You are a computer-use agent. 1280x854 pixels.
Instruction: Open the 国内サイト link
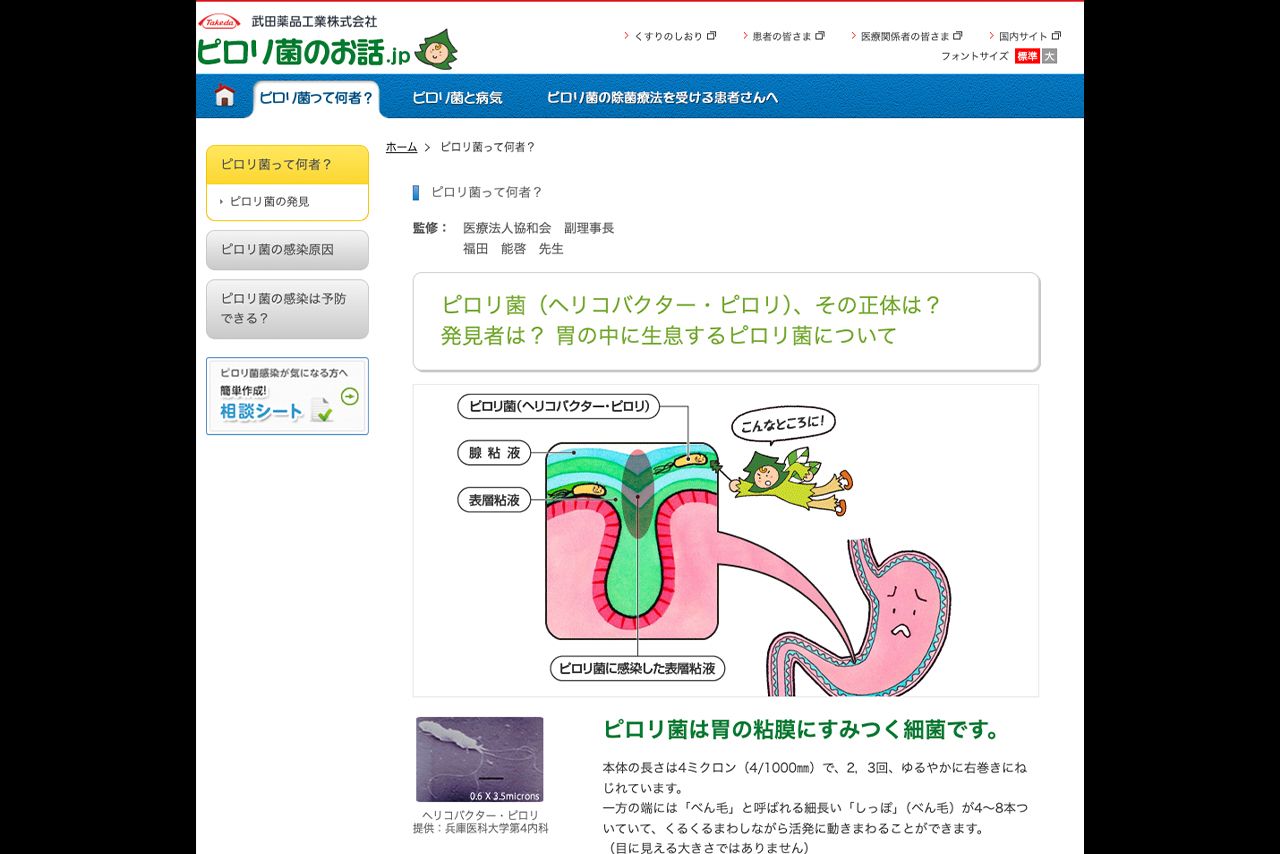coord(1023,36)
